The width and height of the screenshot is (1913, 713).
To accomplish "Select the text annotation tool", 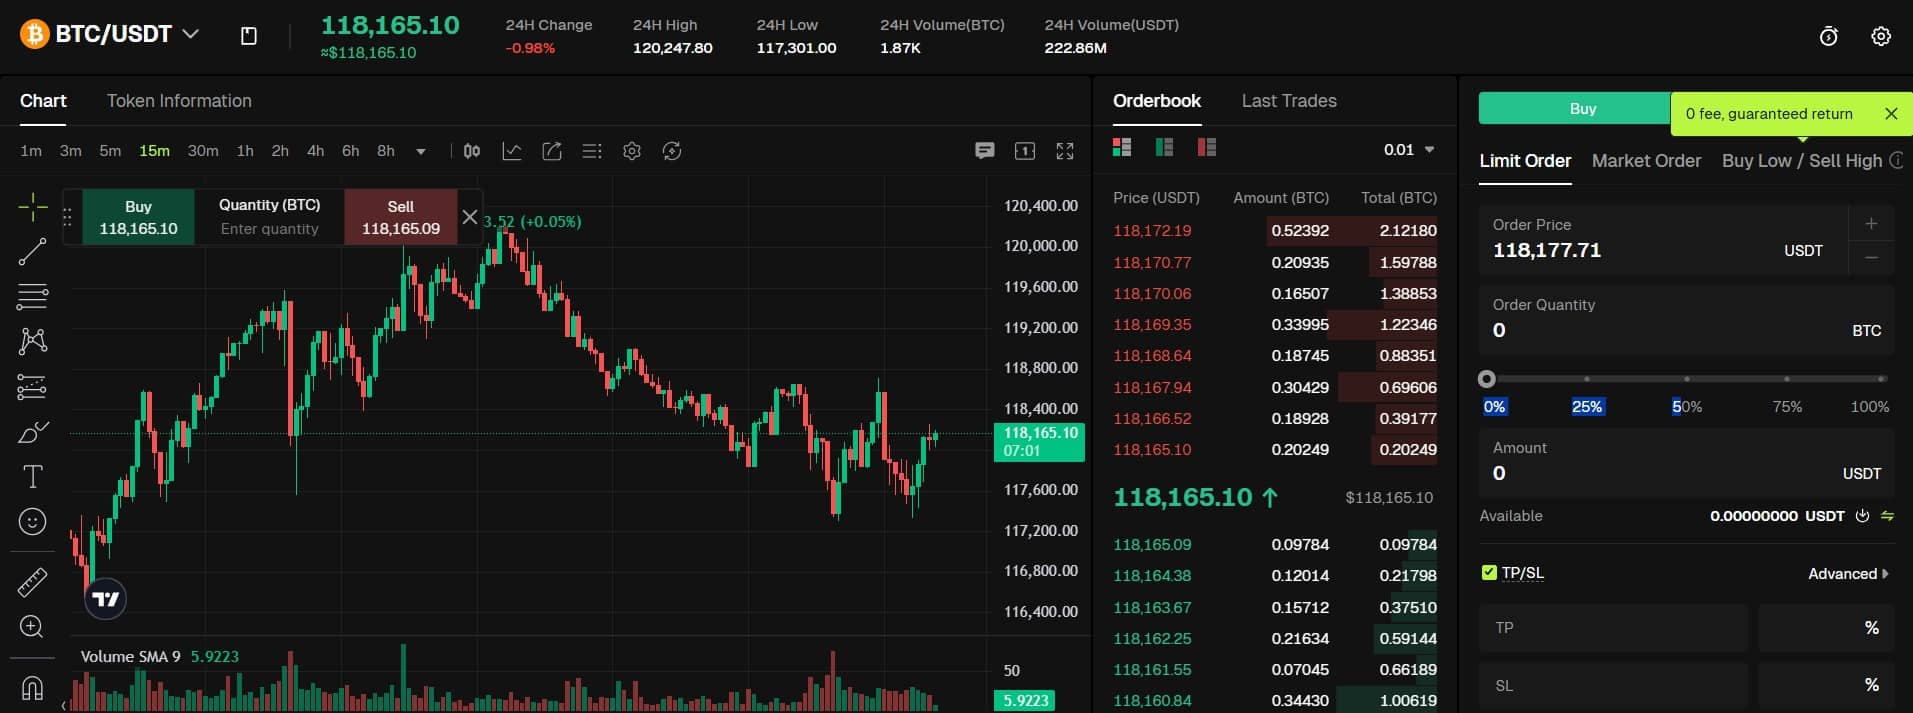I will tap(33, 477).
